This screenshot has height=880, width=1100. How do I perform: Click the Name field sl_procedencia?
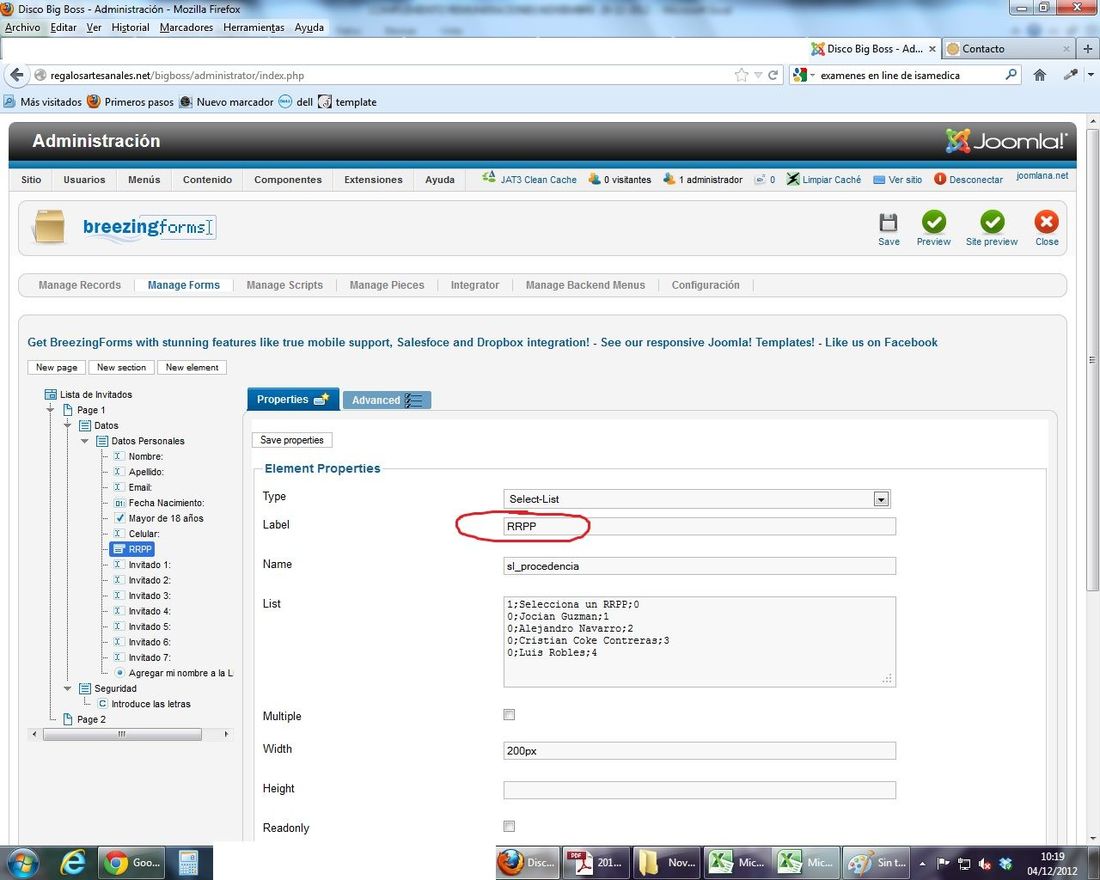coord(699,566)
